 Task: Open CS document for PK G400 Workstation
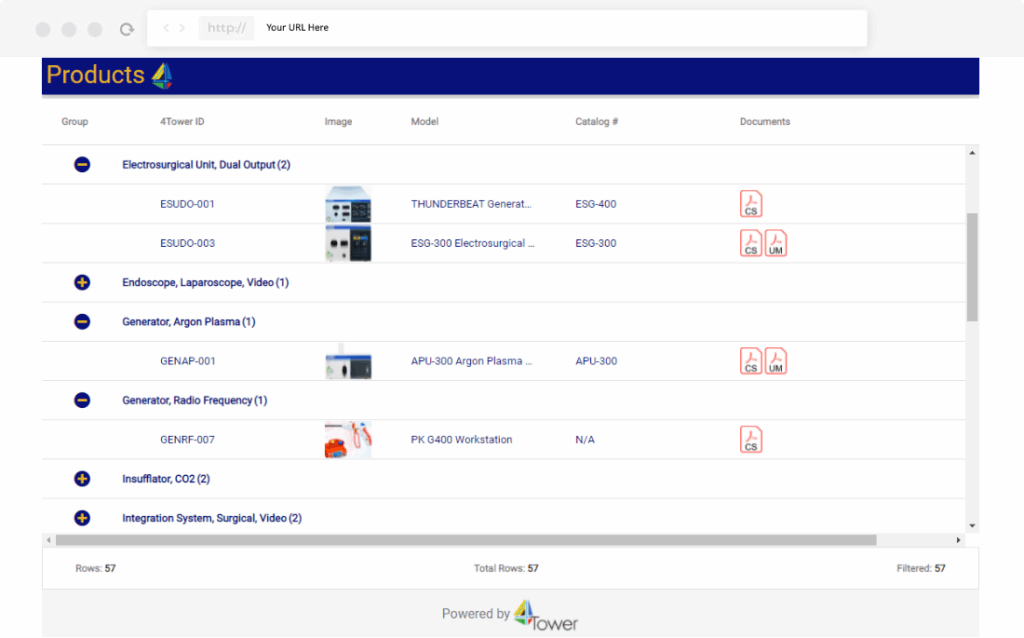751,439
